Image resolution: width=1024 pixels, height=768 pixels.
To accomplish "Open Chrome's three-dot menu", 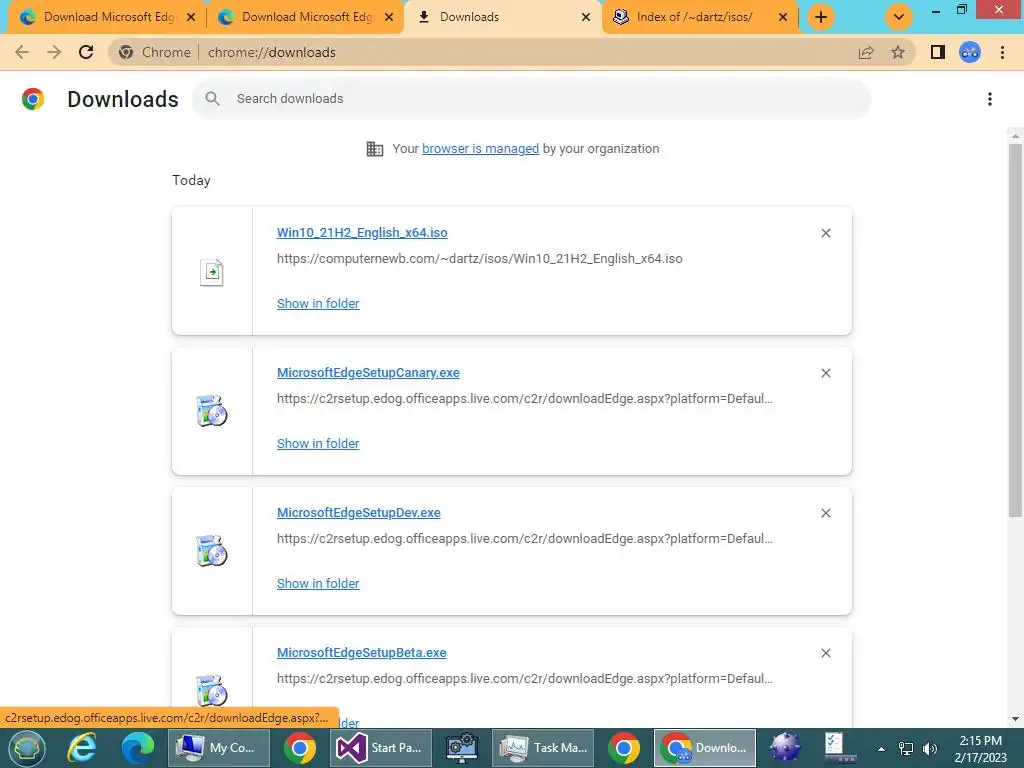I will coord(1002,52).
